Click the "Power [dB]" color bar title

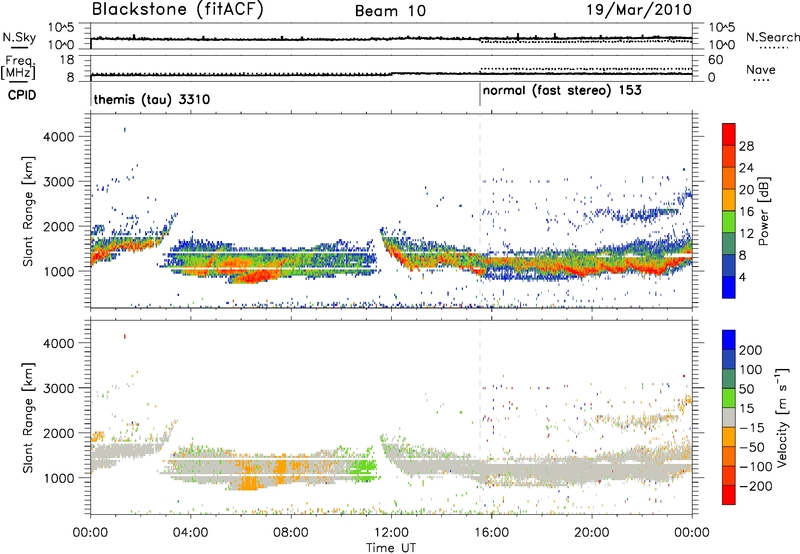[763, 211]
